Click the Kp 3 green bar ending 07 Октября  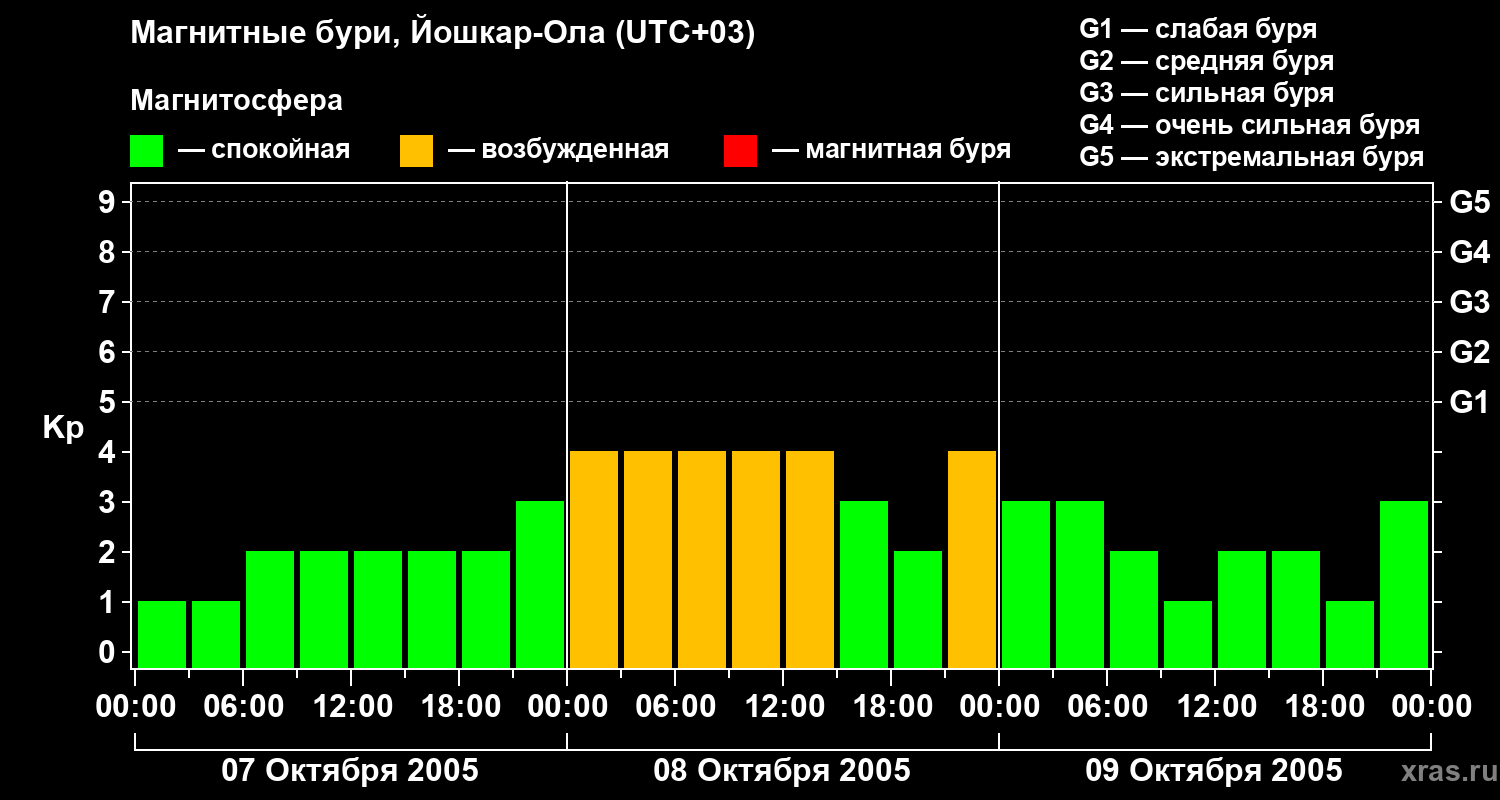(540, 584)
